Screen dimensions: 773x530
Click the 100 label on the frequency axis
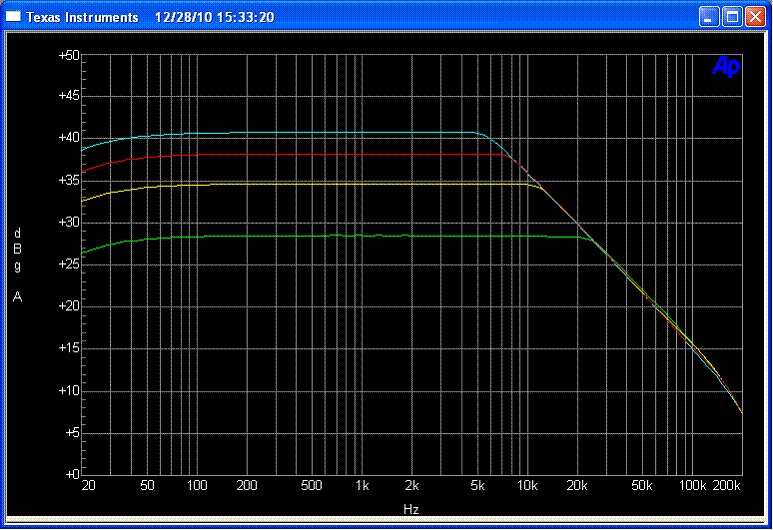pos(197,486)
